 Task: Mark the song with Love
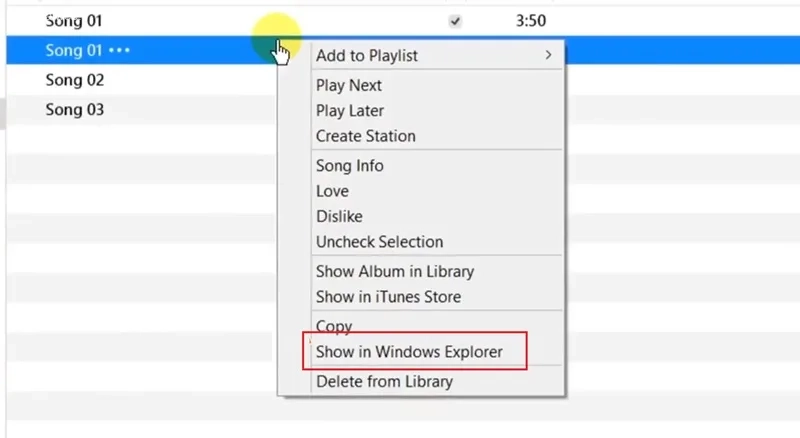437,191
